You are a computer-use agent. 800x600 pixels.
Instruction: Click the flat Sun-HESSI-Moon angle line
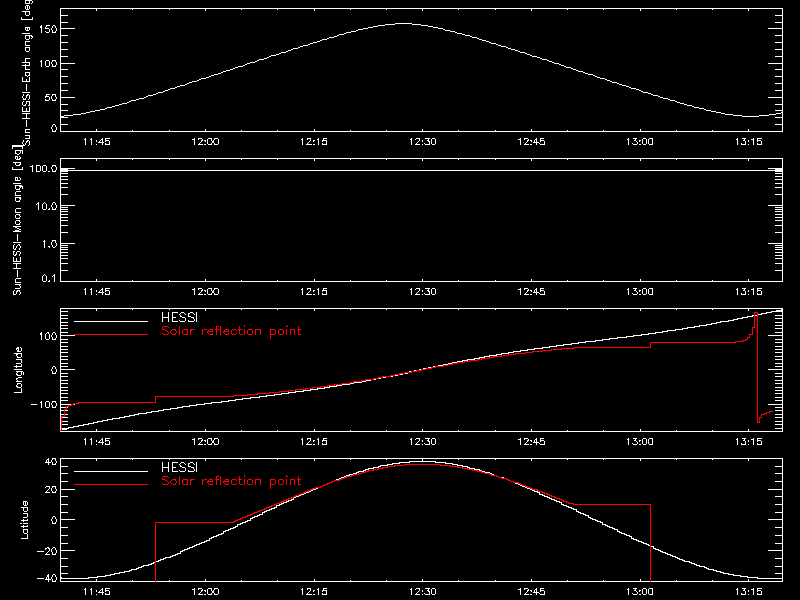click(x=421, y=170)
